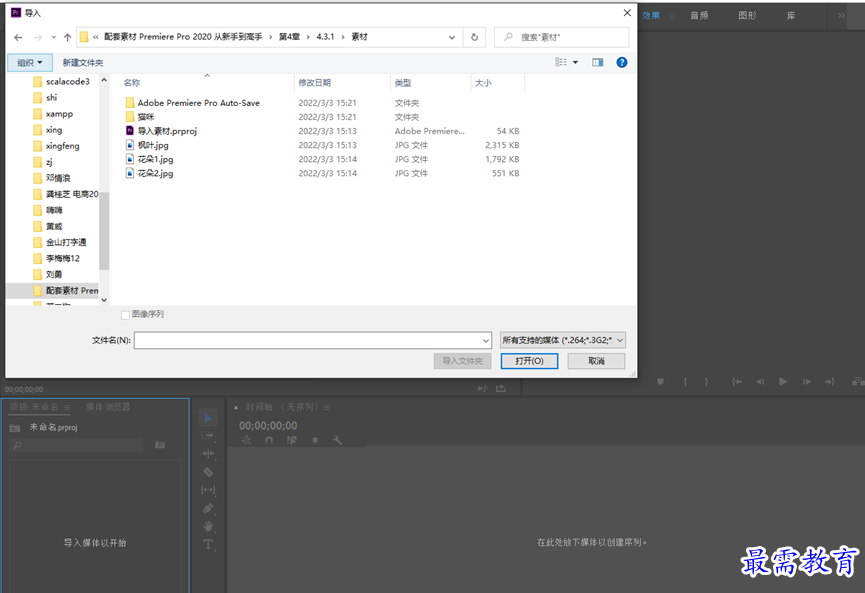Select the Adobe Premiere Pro Auto-Save folder
865x593 pixels.
(193, 103)
